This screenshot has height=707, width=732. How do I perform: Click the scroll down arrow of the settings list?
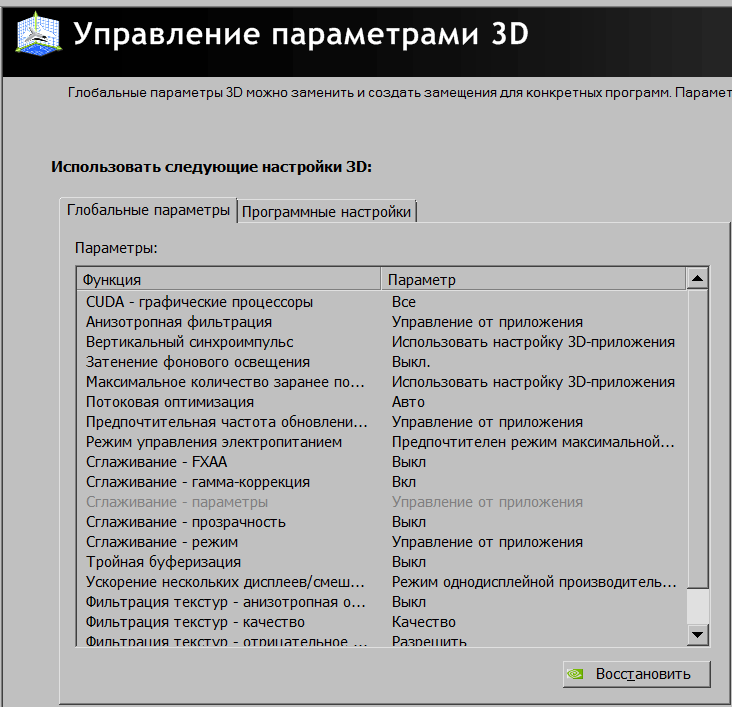[697, 634]
